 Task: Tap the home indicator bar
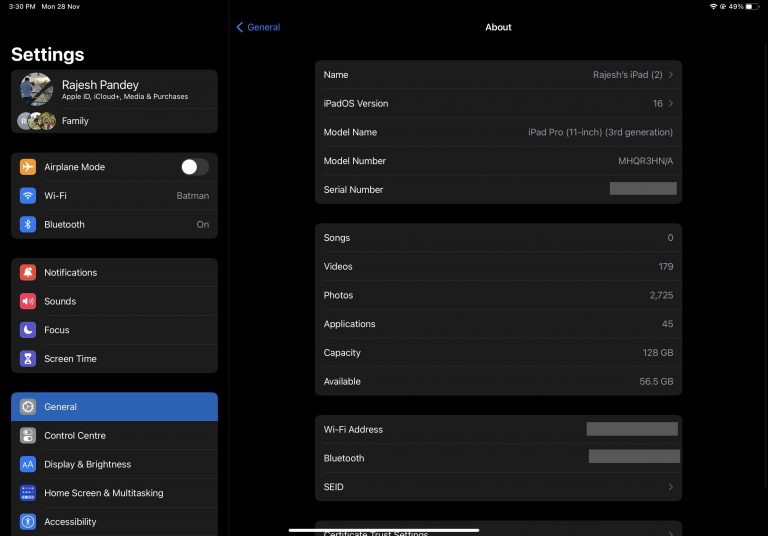click(x=384, y=530)
